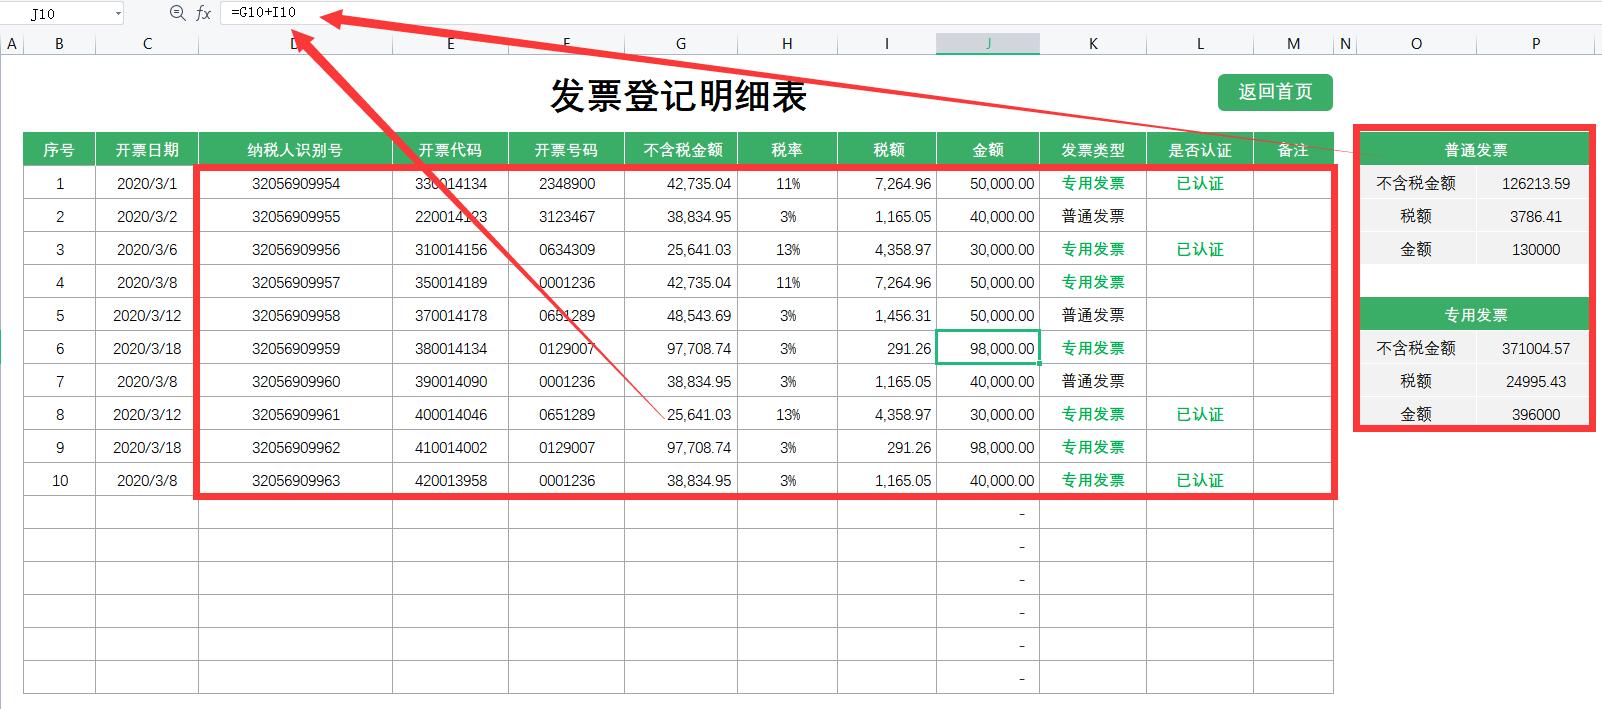Click summary value 371004.57
Viewport: 1602px width, 709px height.
pos(1535,348)
